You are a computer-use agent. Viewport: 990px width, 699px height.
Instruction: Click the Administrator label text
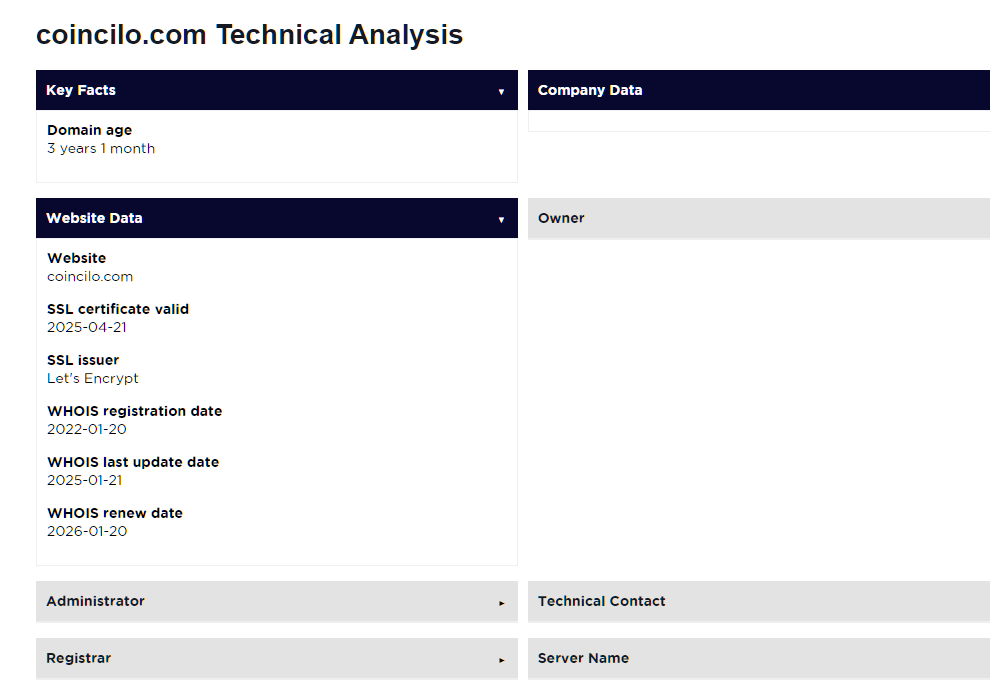(95, 601)
